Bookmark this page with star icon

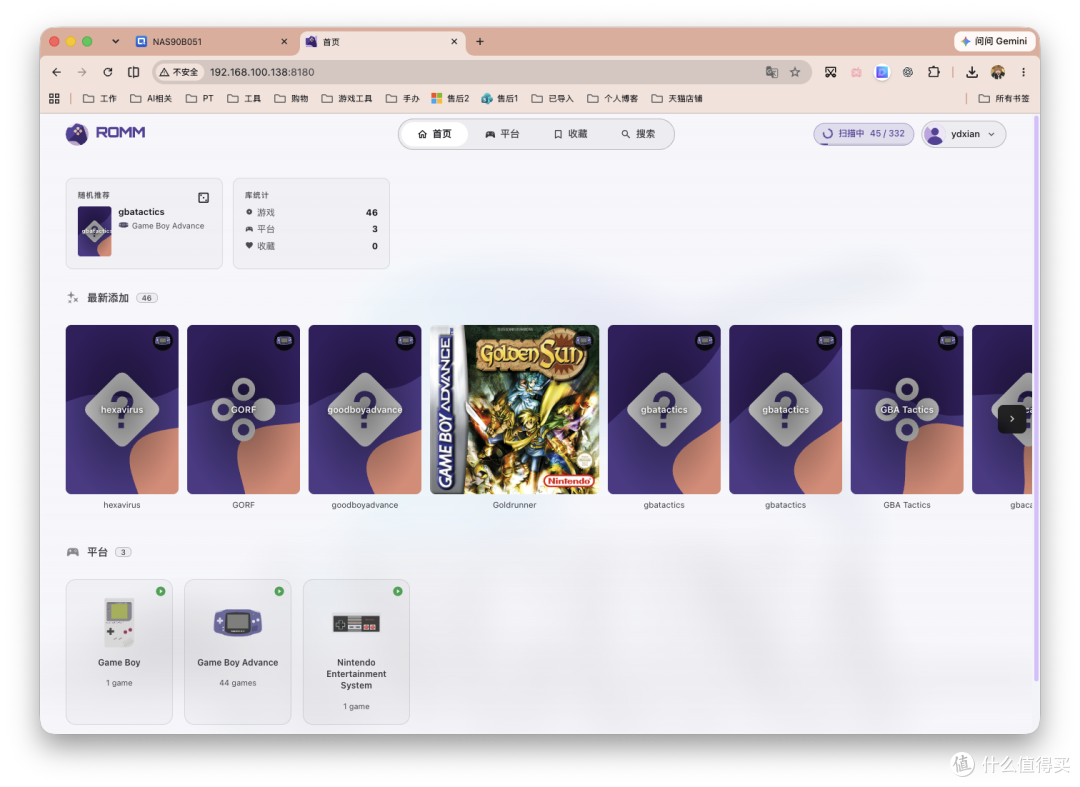pos(795,72)
